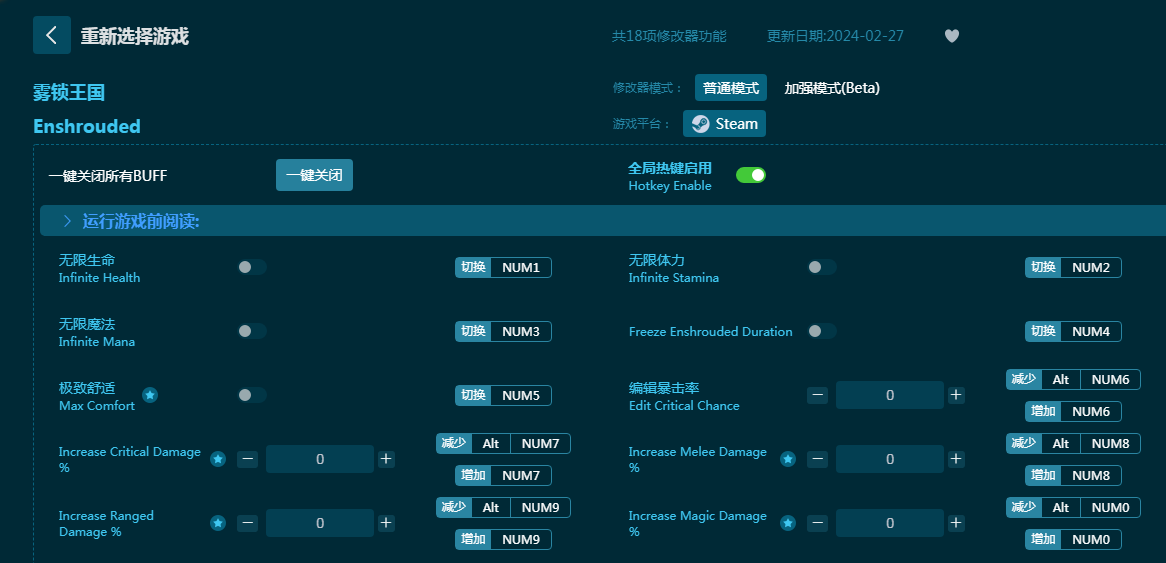Enable Infinite Stamina toggle
Screen dimensions: 1166x563
tap(822, 267)
